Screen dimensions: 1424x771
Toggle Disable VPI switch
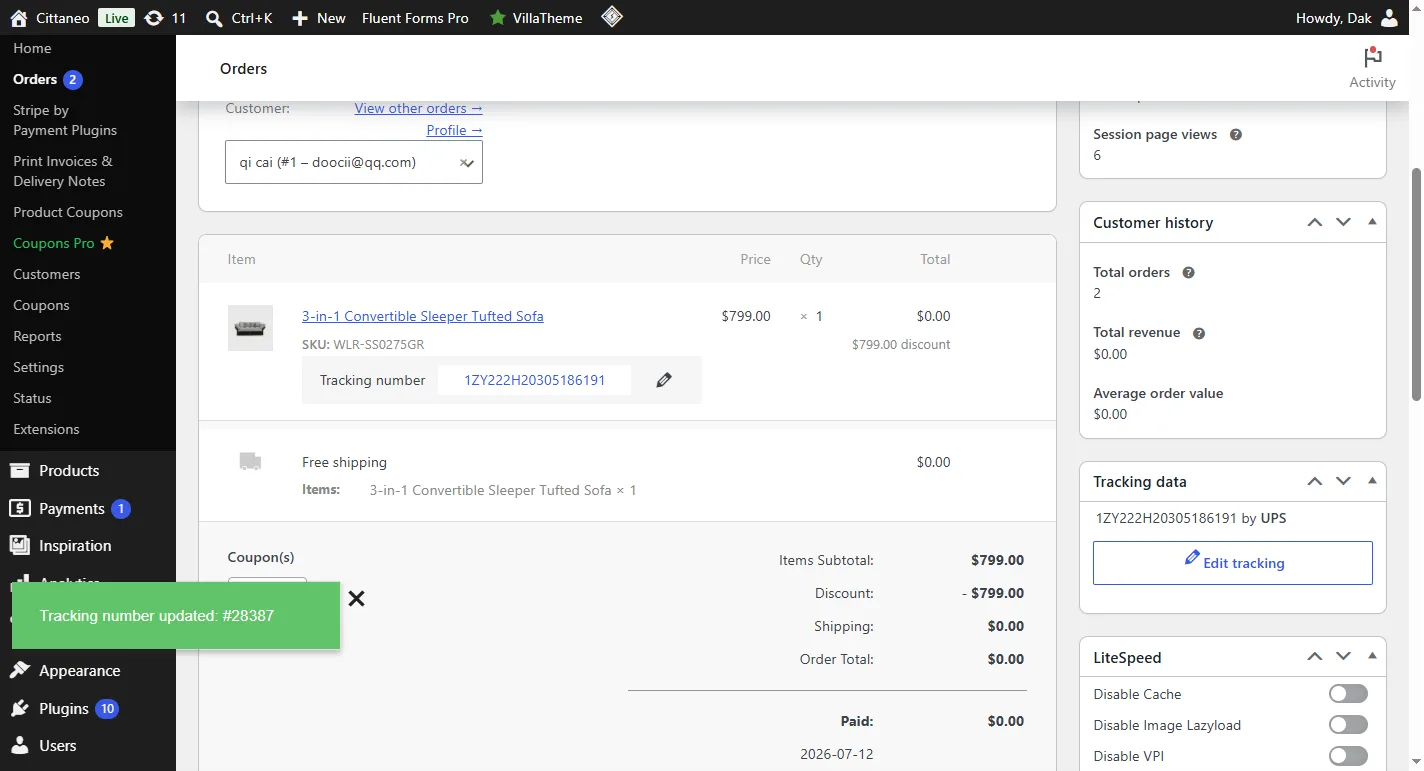1348,756
